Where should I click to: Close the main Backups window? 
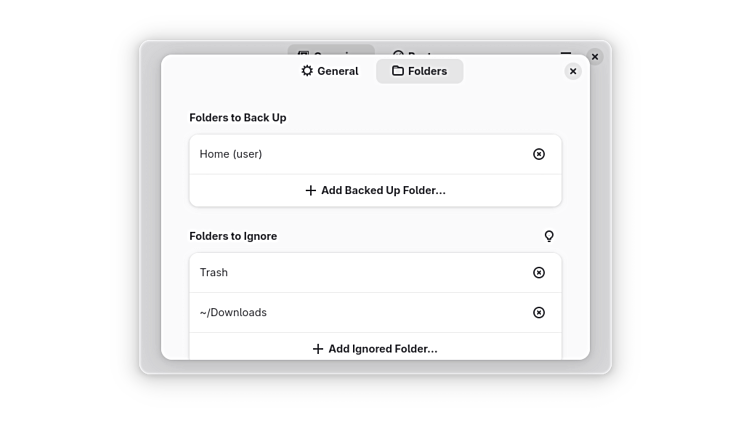pyautogui.click(x=595, y=57)
